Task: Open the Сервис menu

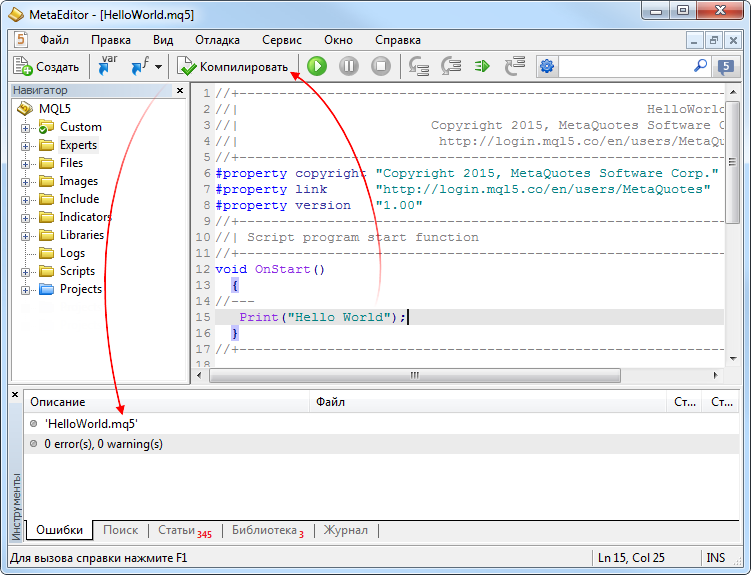Action: point(282,40)
